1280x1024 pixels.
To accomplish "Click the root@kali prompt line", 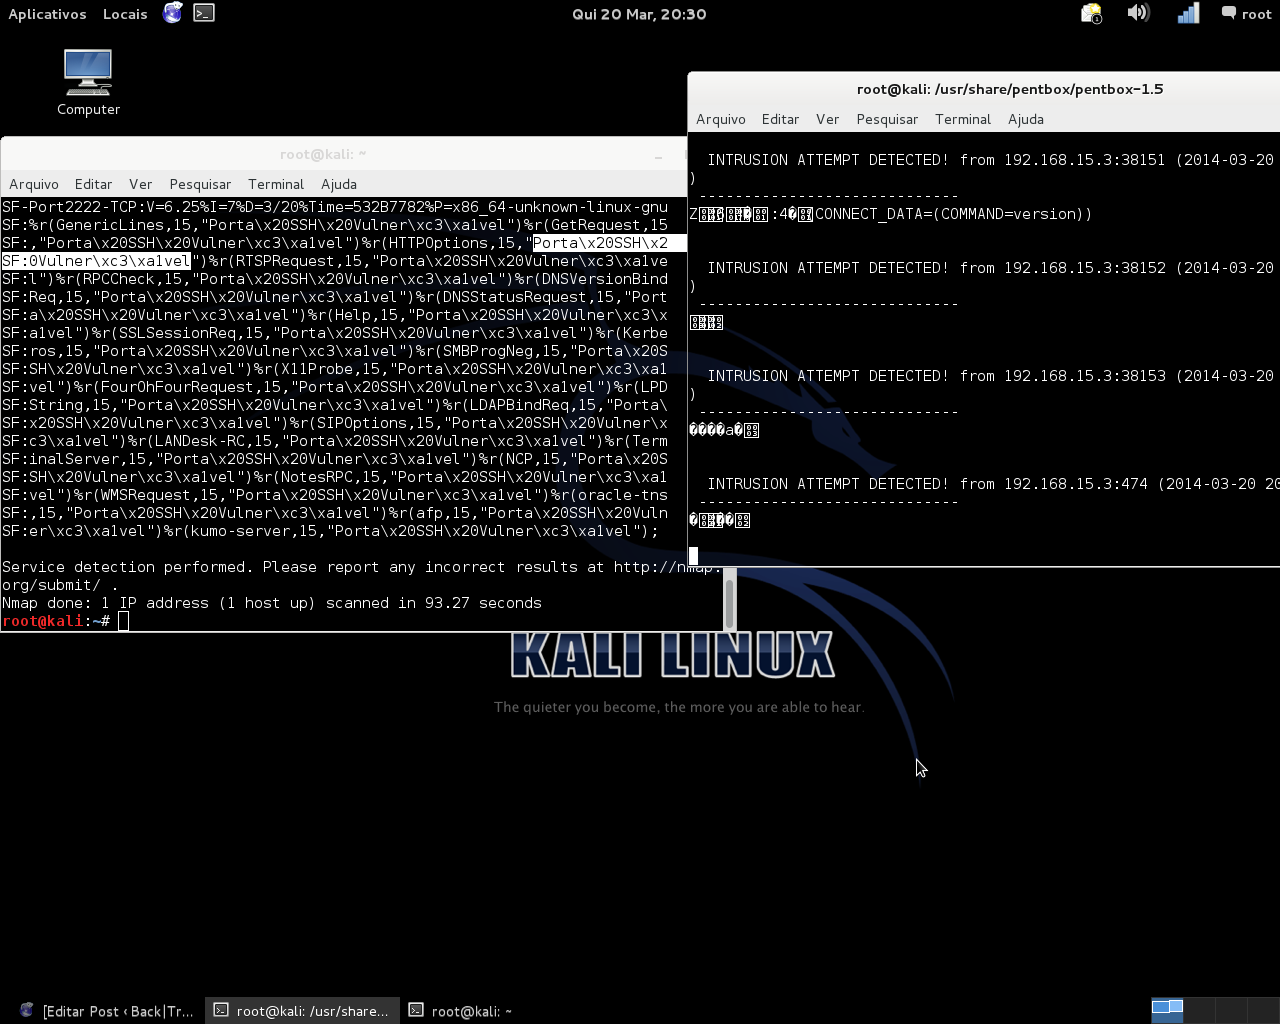I will point(66,621).
